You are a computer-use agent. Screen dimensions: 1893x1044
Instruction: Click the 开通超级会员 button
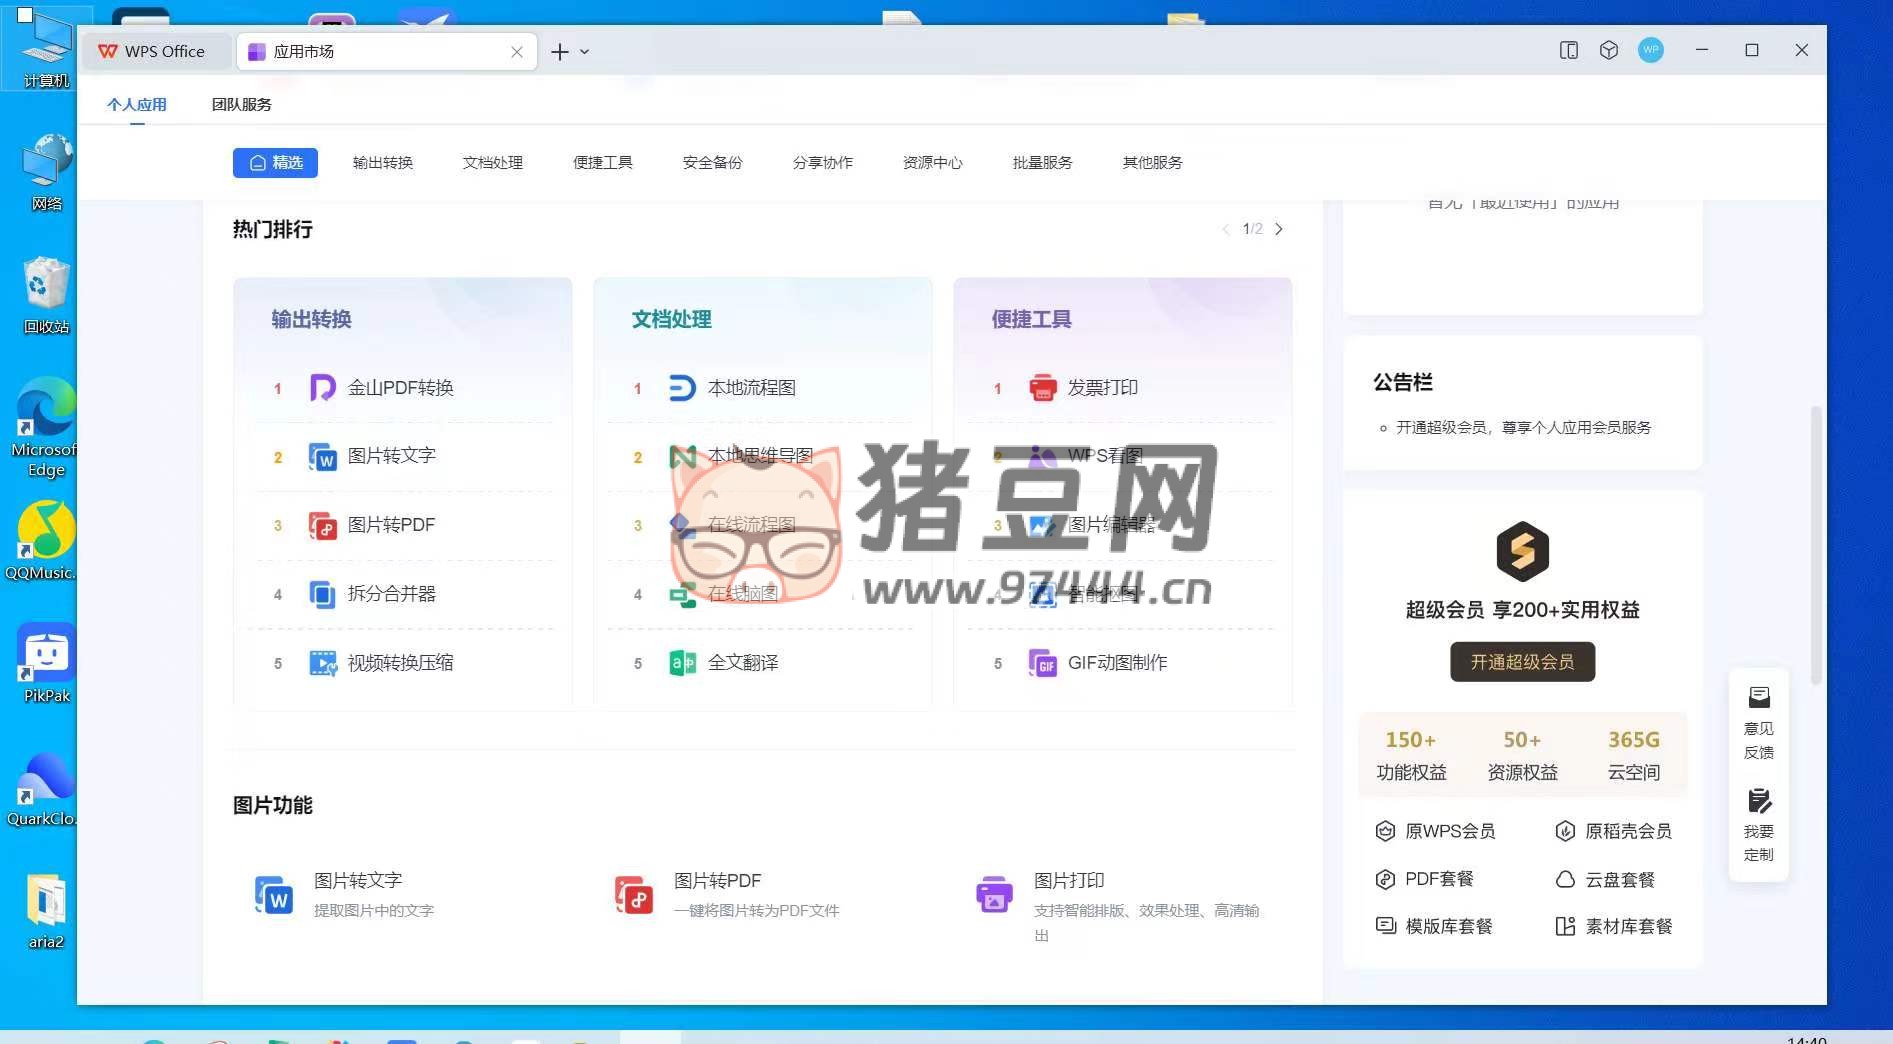[x=1521, y=662]
